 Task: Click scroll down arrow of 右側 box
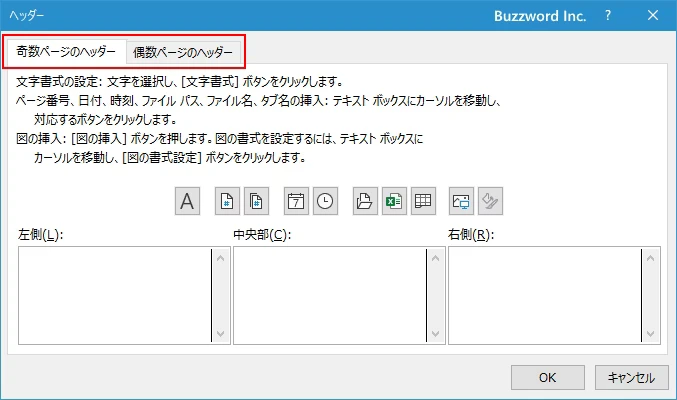pyautogui.click(x=651, y=335)
